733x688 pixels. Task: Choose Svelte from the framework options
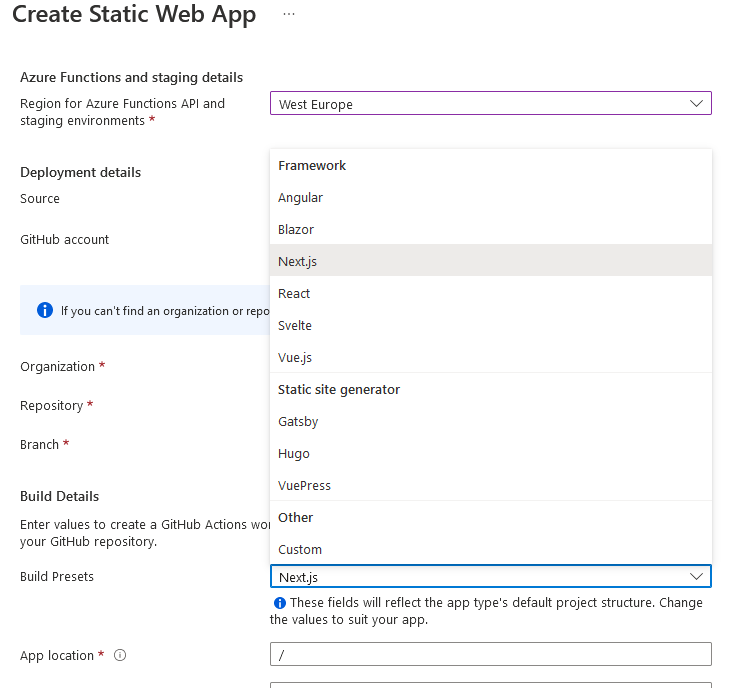pos(295,325)
